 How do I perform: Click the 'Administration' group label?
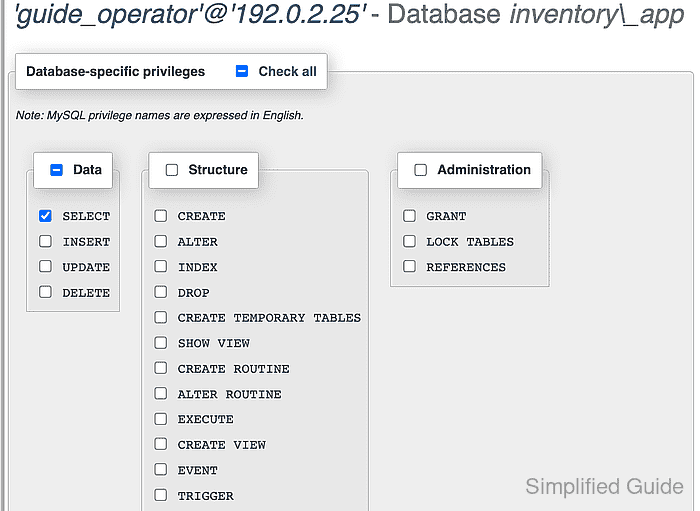click(484, 170)
